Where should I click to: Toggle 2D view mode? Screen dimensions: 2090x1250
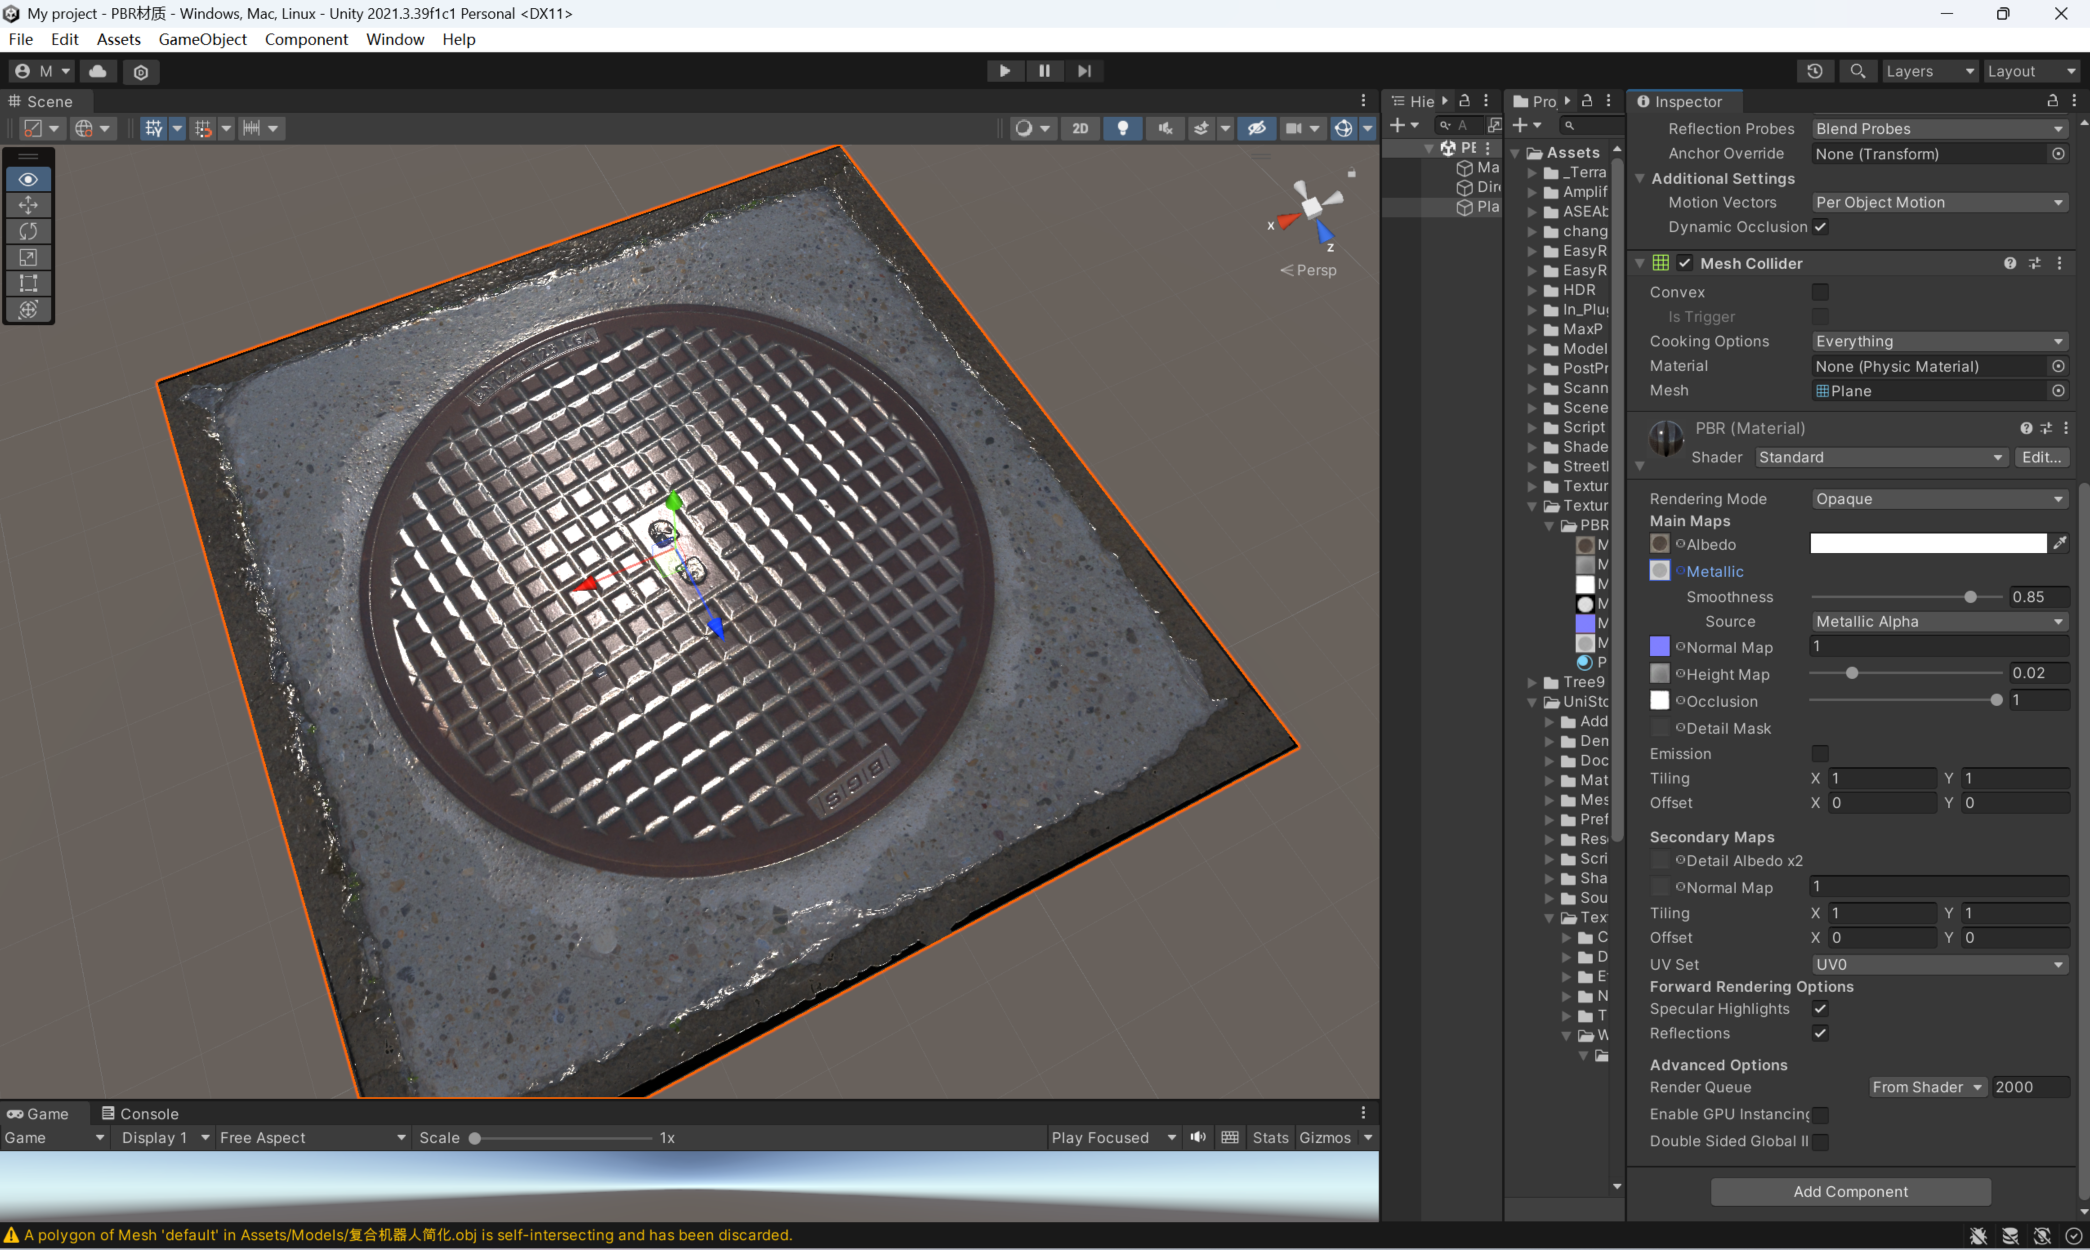(x=1080, y=128)
